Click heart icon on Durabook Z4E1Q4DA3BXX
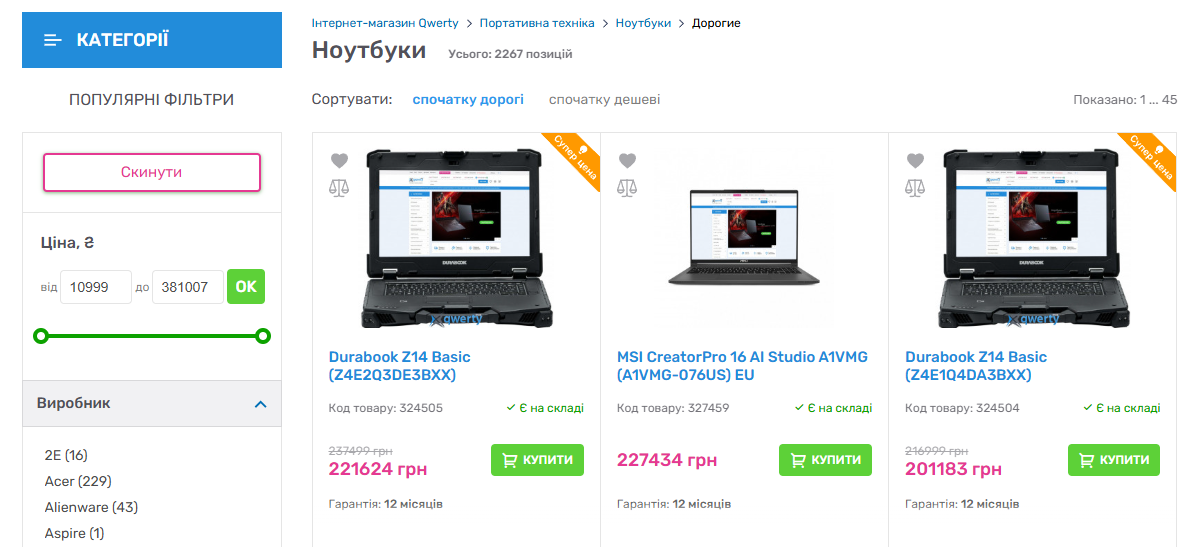 coord(915,161)
